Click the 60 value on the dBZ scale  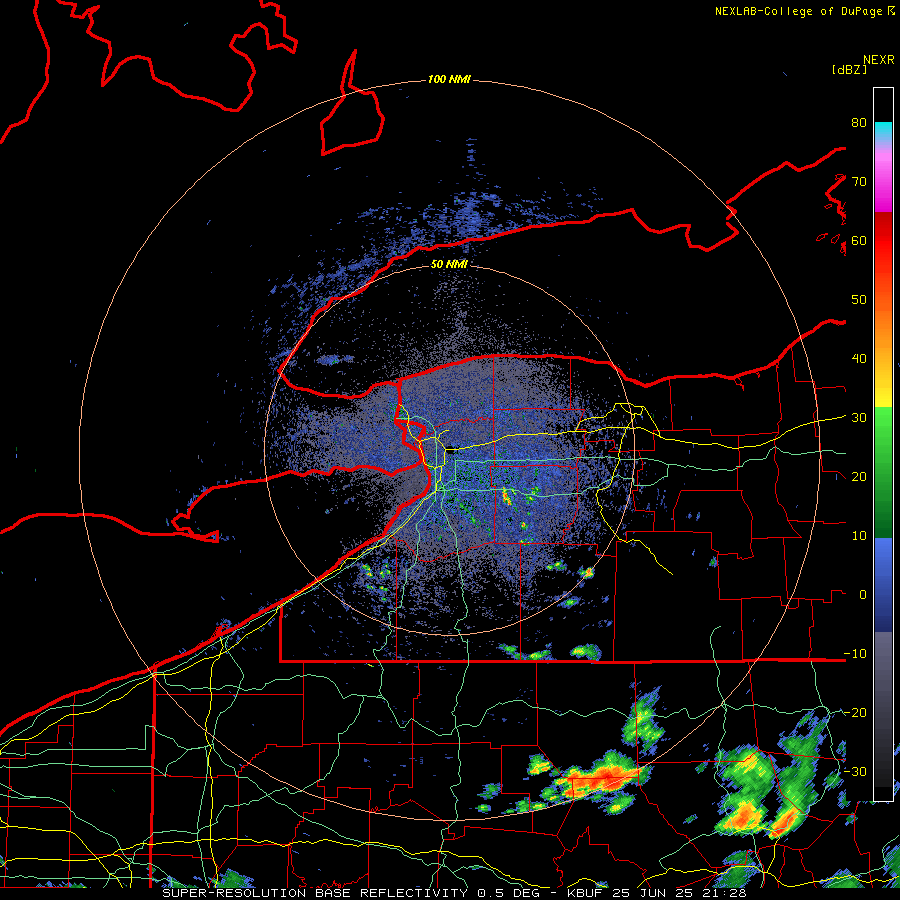(859, 240)
